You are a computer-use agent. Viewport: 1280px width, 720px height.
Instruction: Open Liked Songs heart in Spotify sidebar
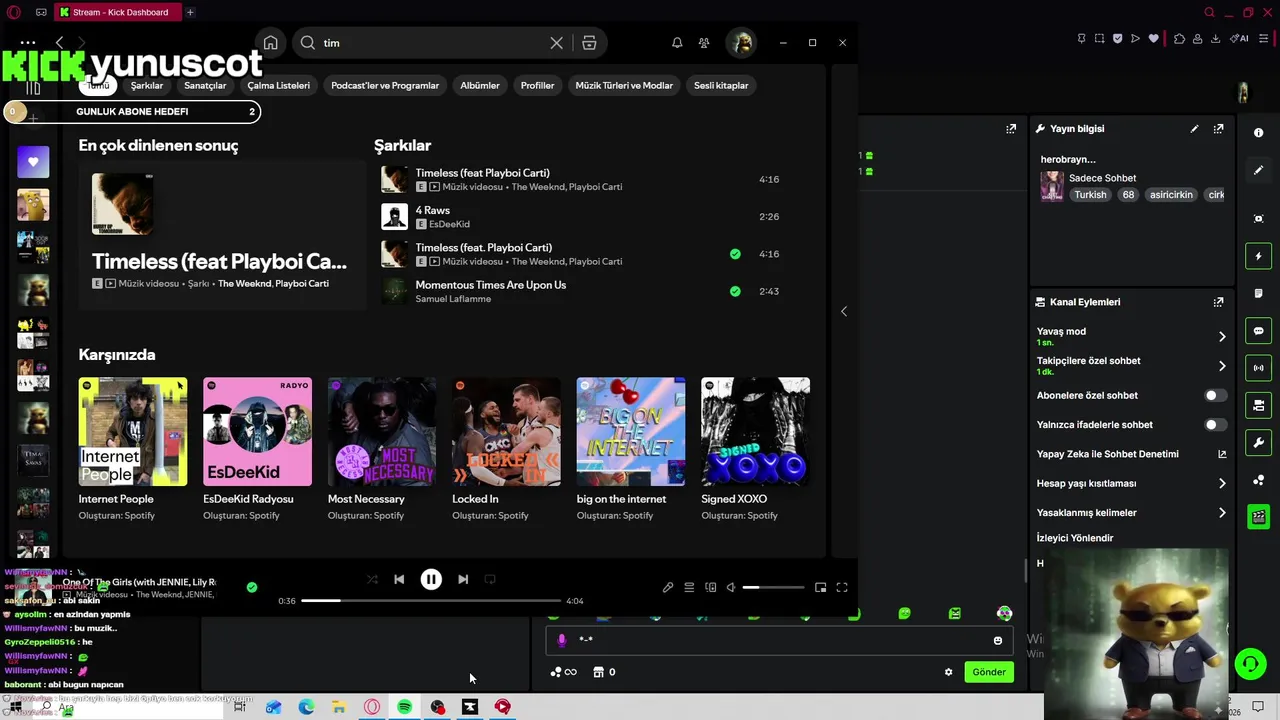tap(33, 162)
